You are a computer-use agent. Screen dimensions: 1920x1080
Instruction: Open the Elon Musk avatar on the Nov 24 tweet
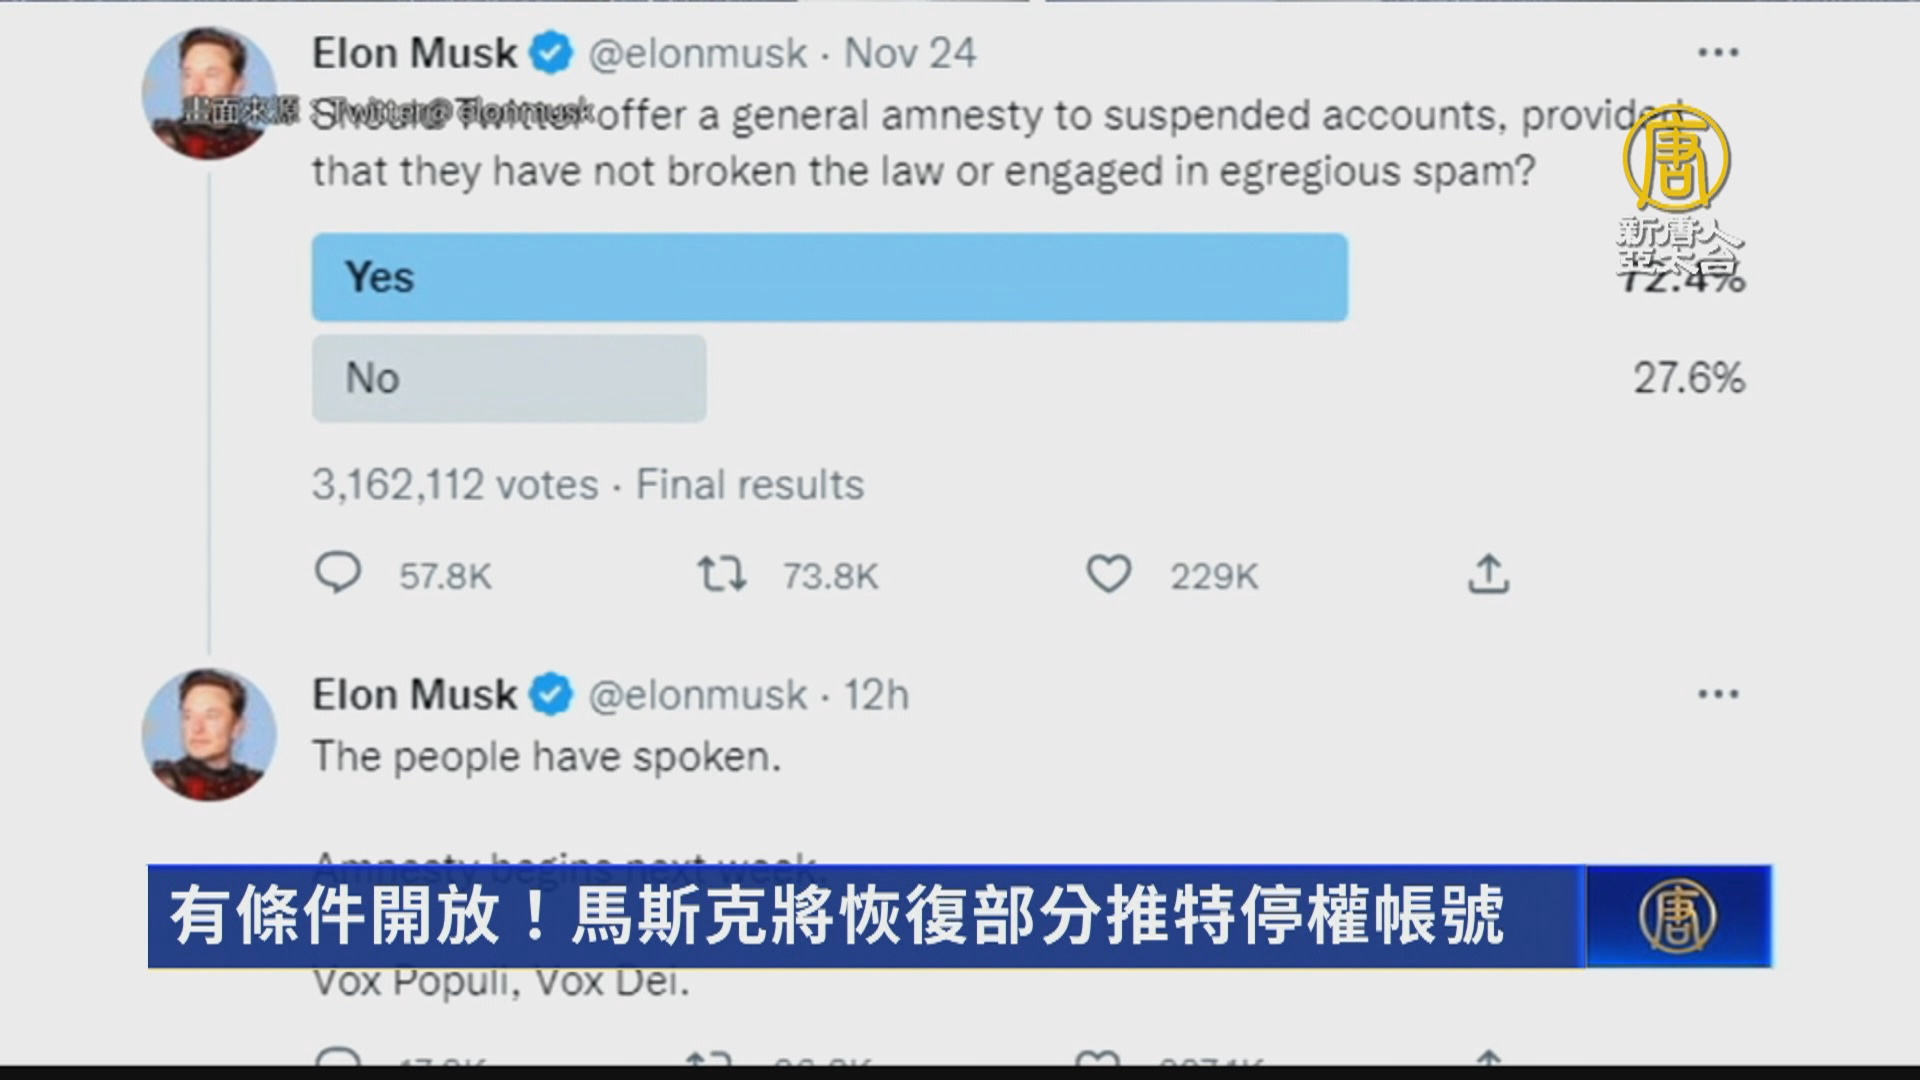point(209,92)
